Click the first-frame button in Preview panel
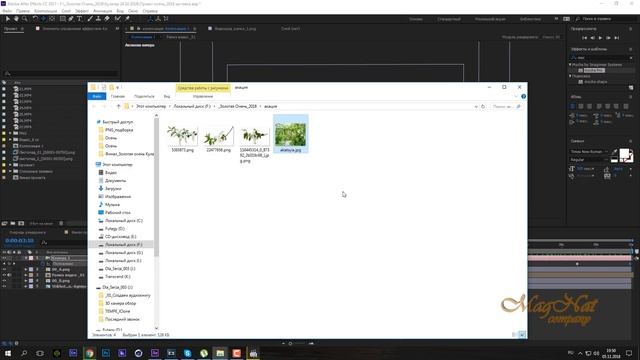Image resolution: width=640 pixels, height=360 pixels. [x=584, y=38]
